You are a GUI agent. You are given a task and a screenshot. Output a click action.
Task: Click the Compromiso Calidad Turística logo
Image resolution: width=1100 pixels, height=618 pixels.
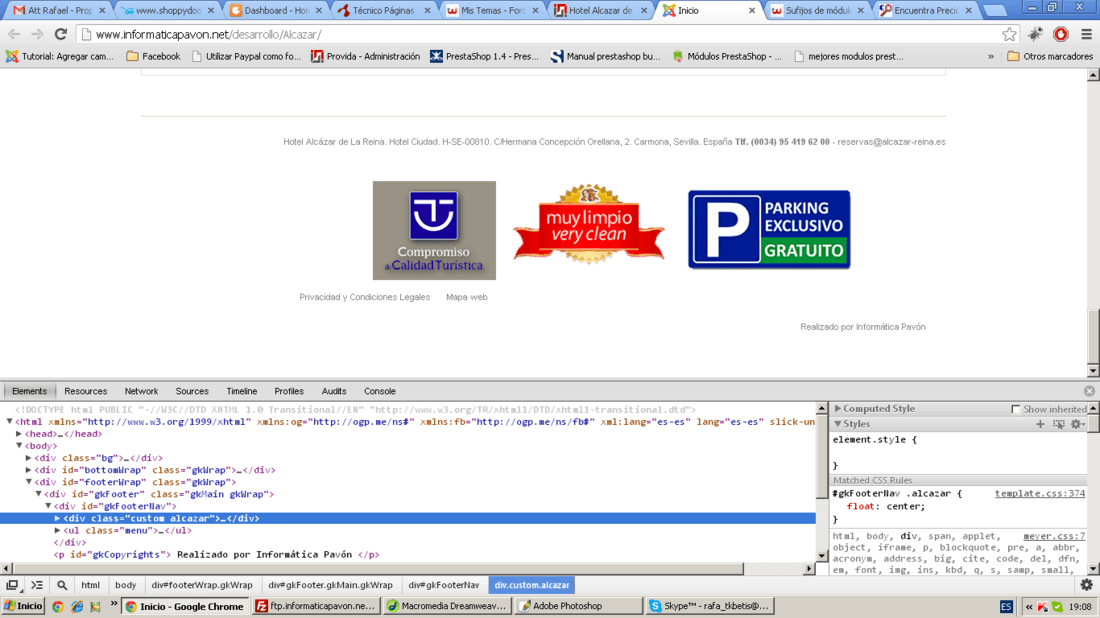[434, 231]
